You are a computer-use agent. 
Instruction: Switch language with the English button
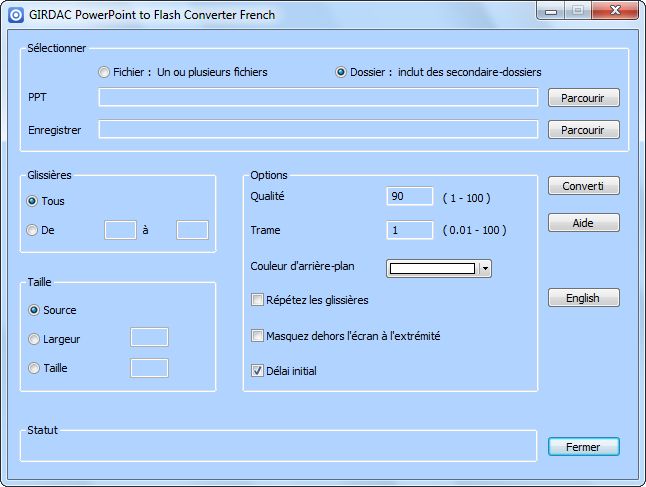point(583,297)
